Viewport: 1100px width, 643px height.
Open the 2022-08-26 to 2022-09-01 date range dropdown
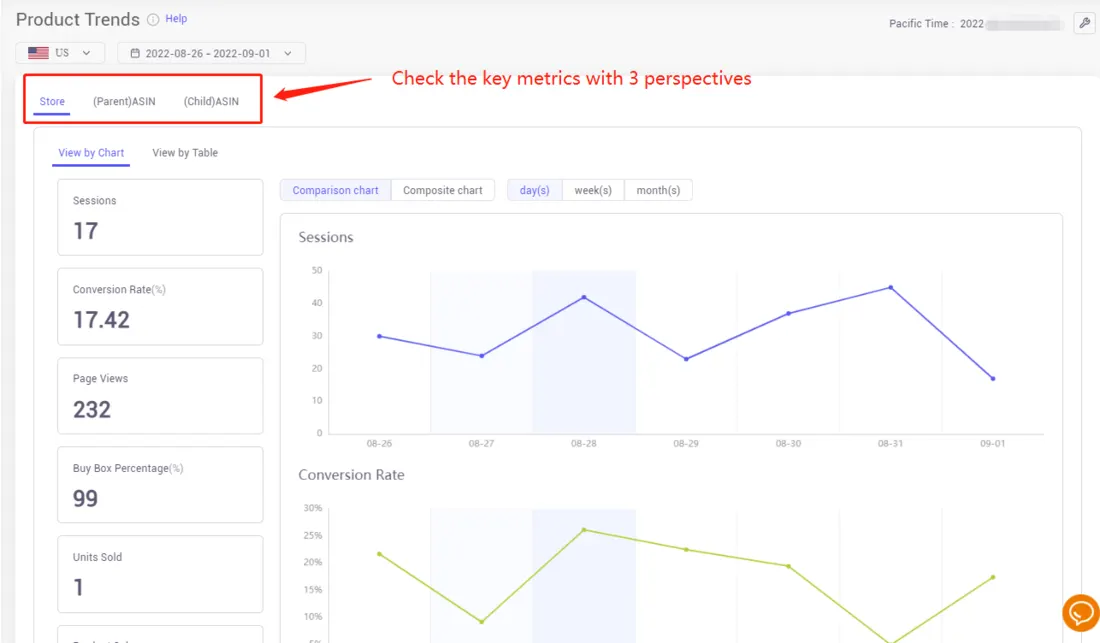click(210, 53)
